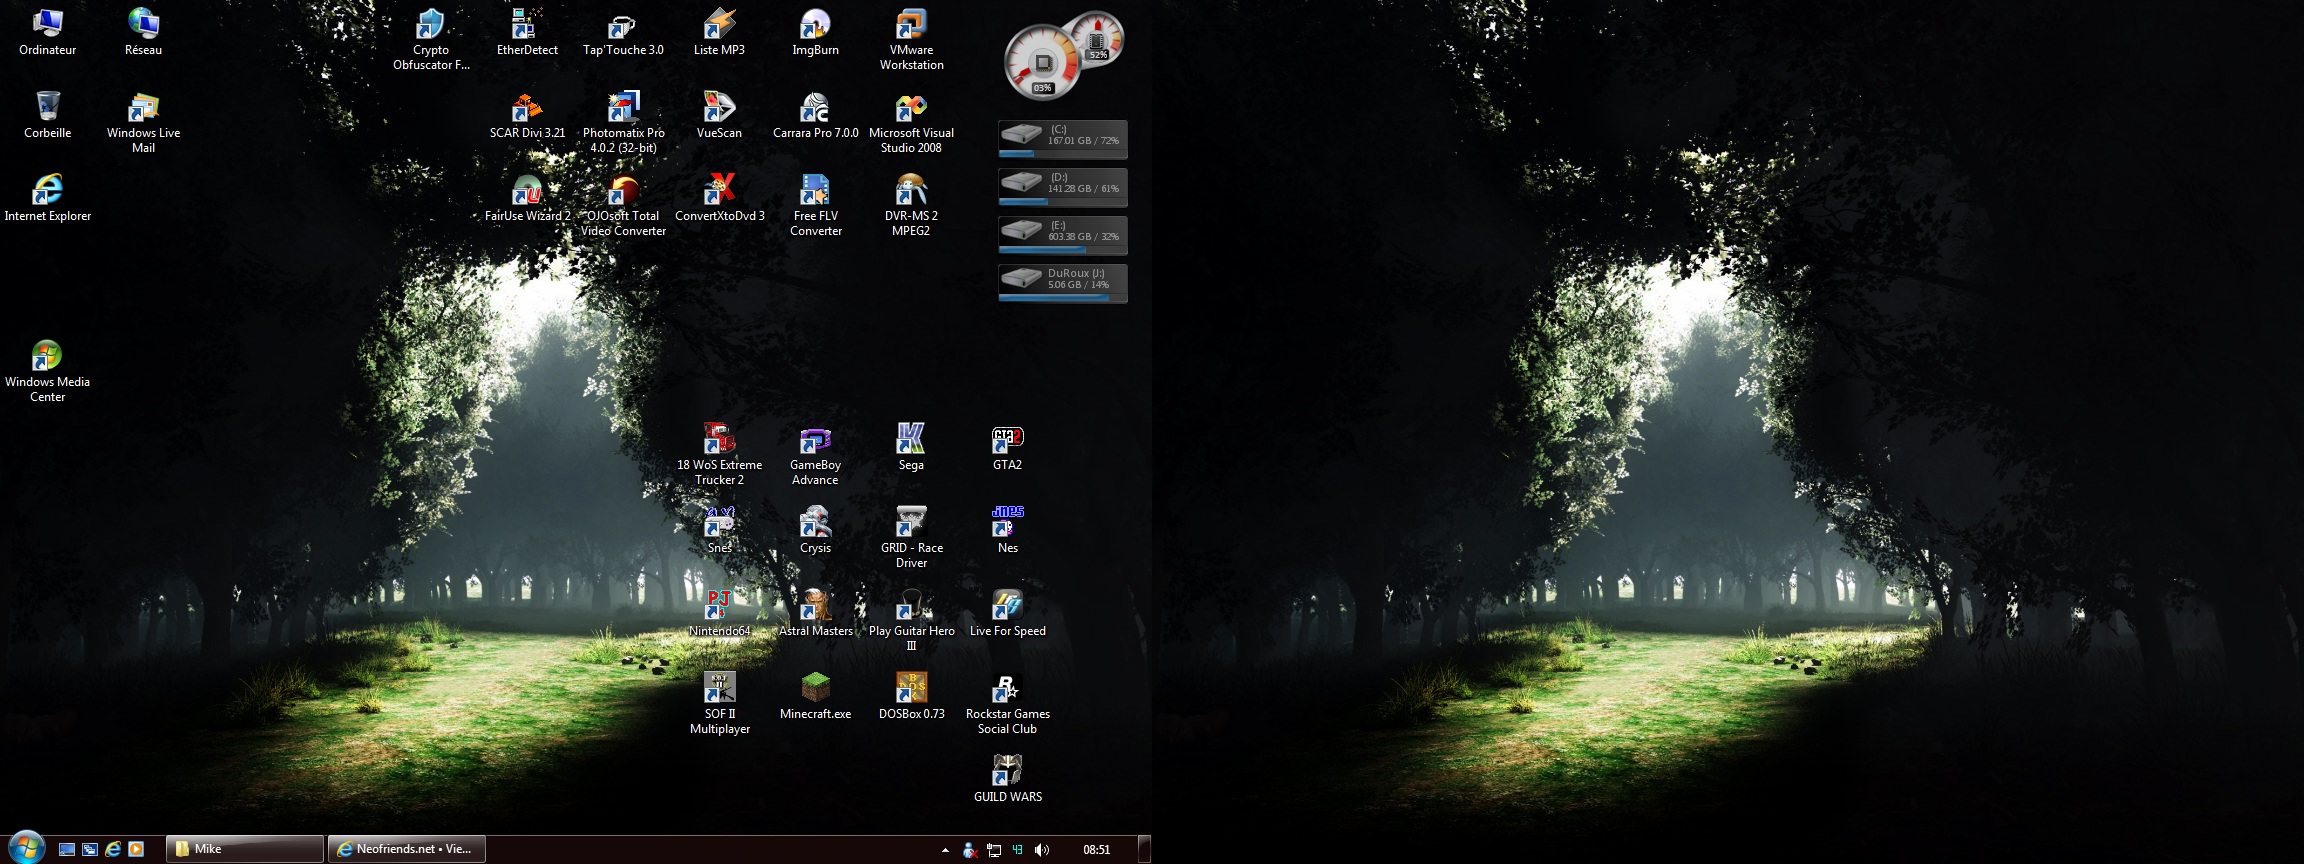The width and height of the screenshot is (2304, 864).
Task: Open the Windows Start menu orb
Action: click(26, 848)
